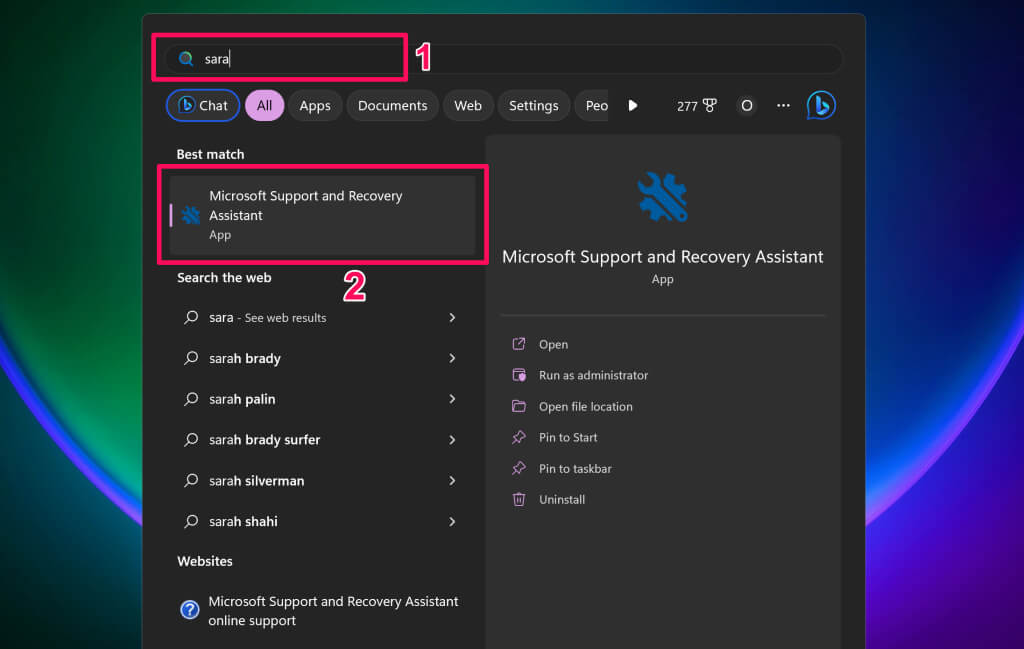Viewport: 1024px width, 649px height.
Task: Click the large SaRA app icon in details pane
Action: click(662, 197)
